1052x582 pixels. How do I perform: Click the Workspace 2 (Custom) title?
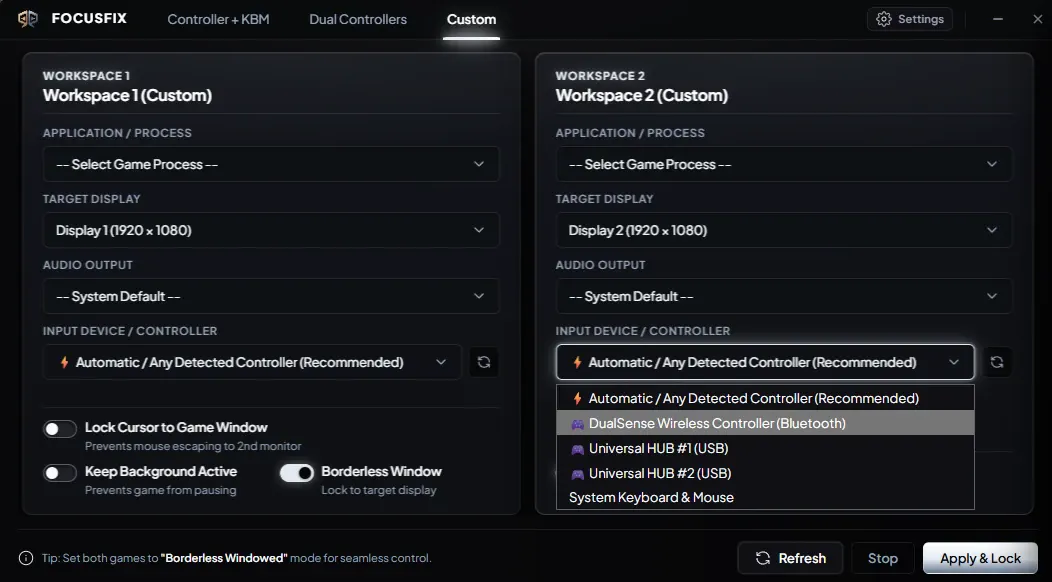641,95
